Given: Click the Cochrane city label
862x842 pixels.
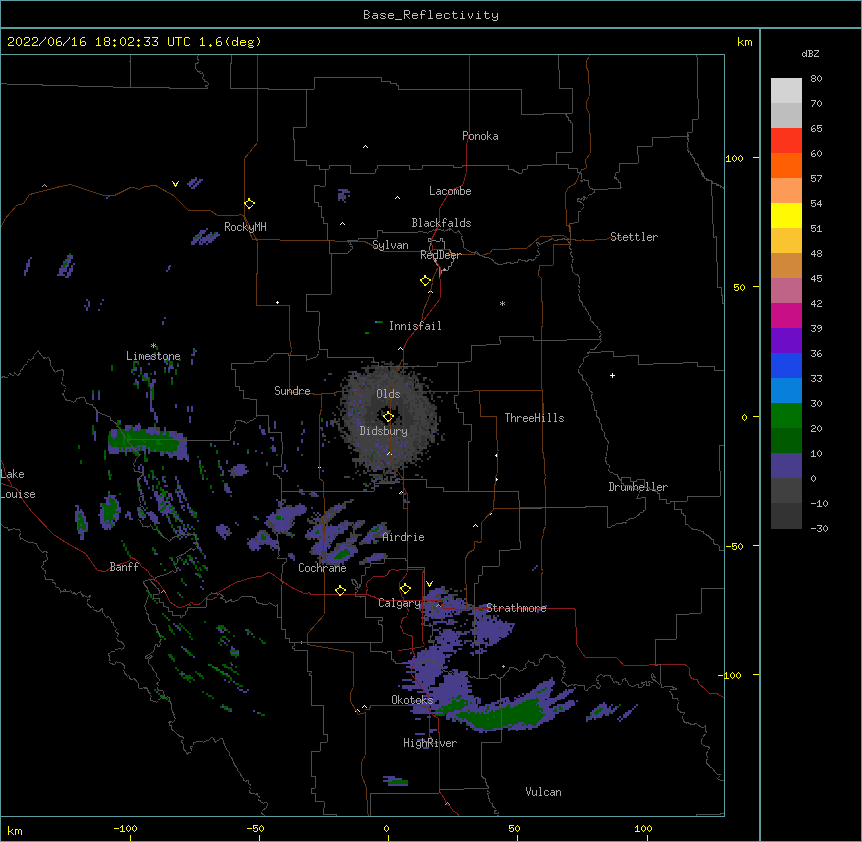Looking at the screenshot, I should [x=322, y=568].
